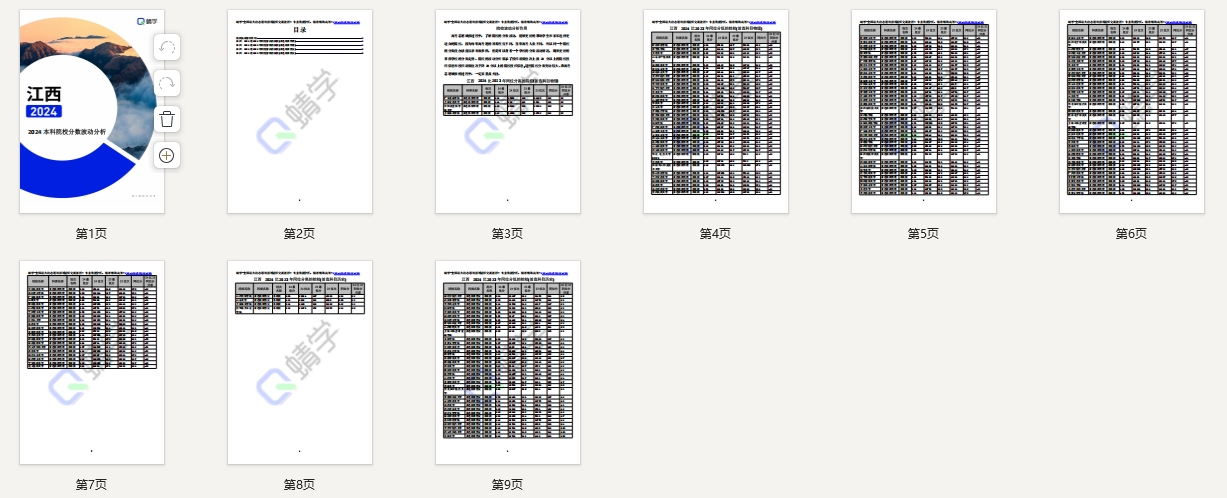This screenshot has width=1227, height=498.
Task: Select the page 6 thumbnail
Action: pos(1132,111)
